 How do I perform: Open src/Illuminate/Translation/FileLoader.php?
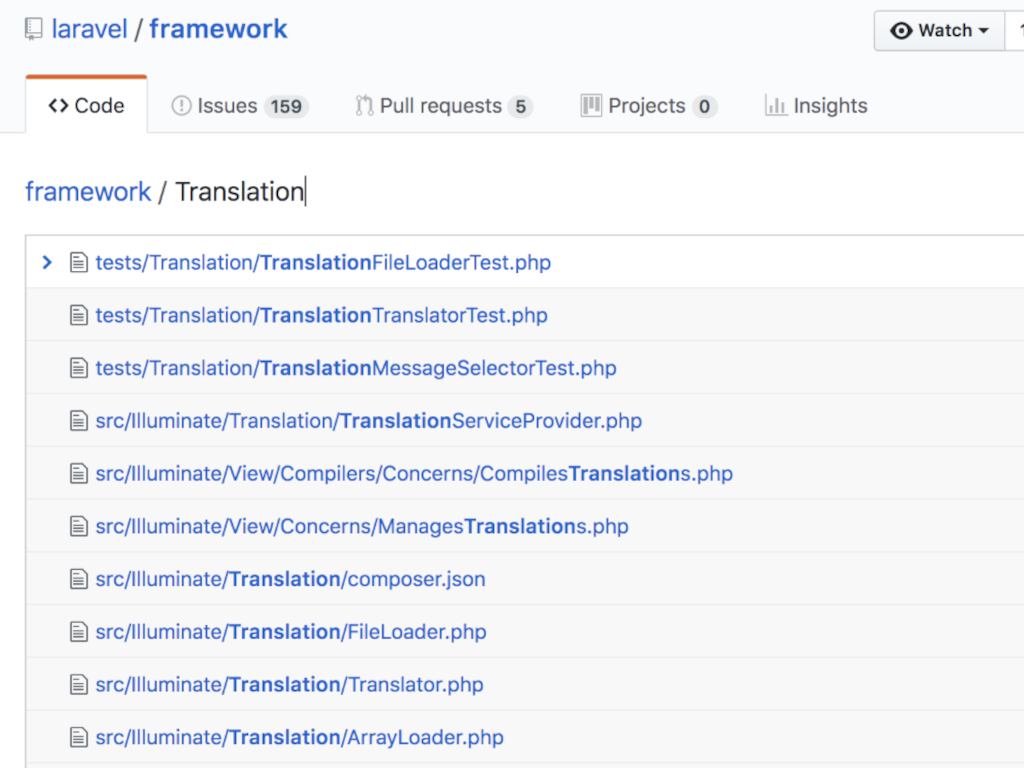pyautogui.click(x=291, y=632)
